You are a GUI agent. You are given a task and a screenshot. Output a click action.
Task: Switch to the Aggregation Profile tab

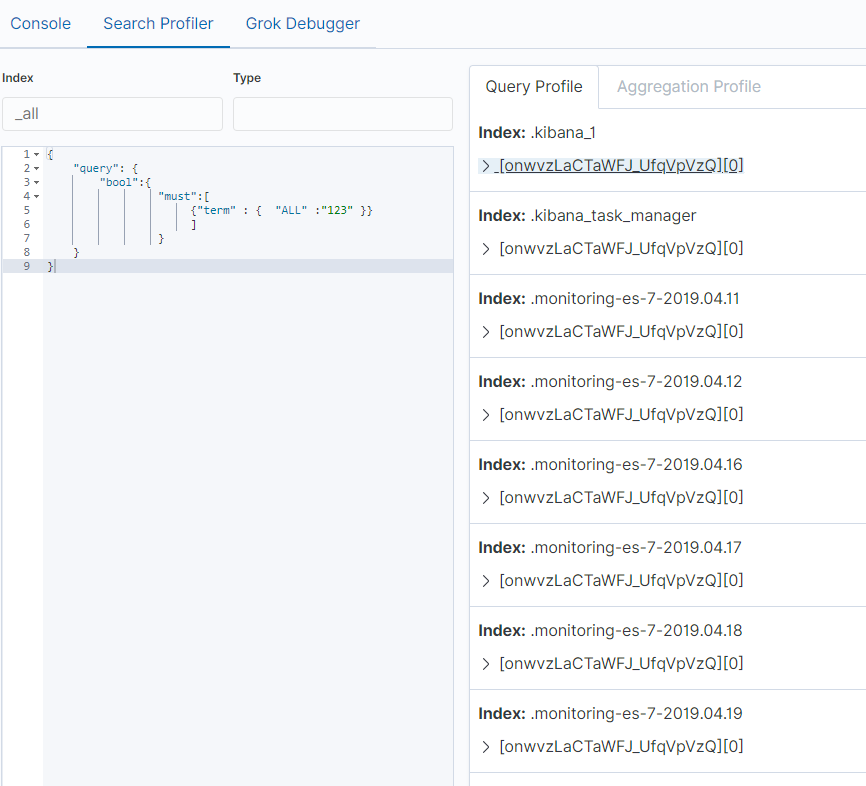[x=689, y=87]
